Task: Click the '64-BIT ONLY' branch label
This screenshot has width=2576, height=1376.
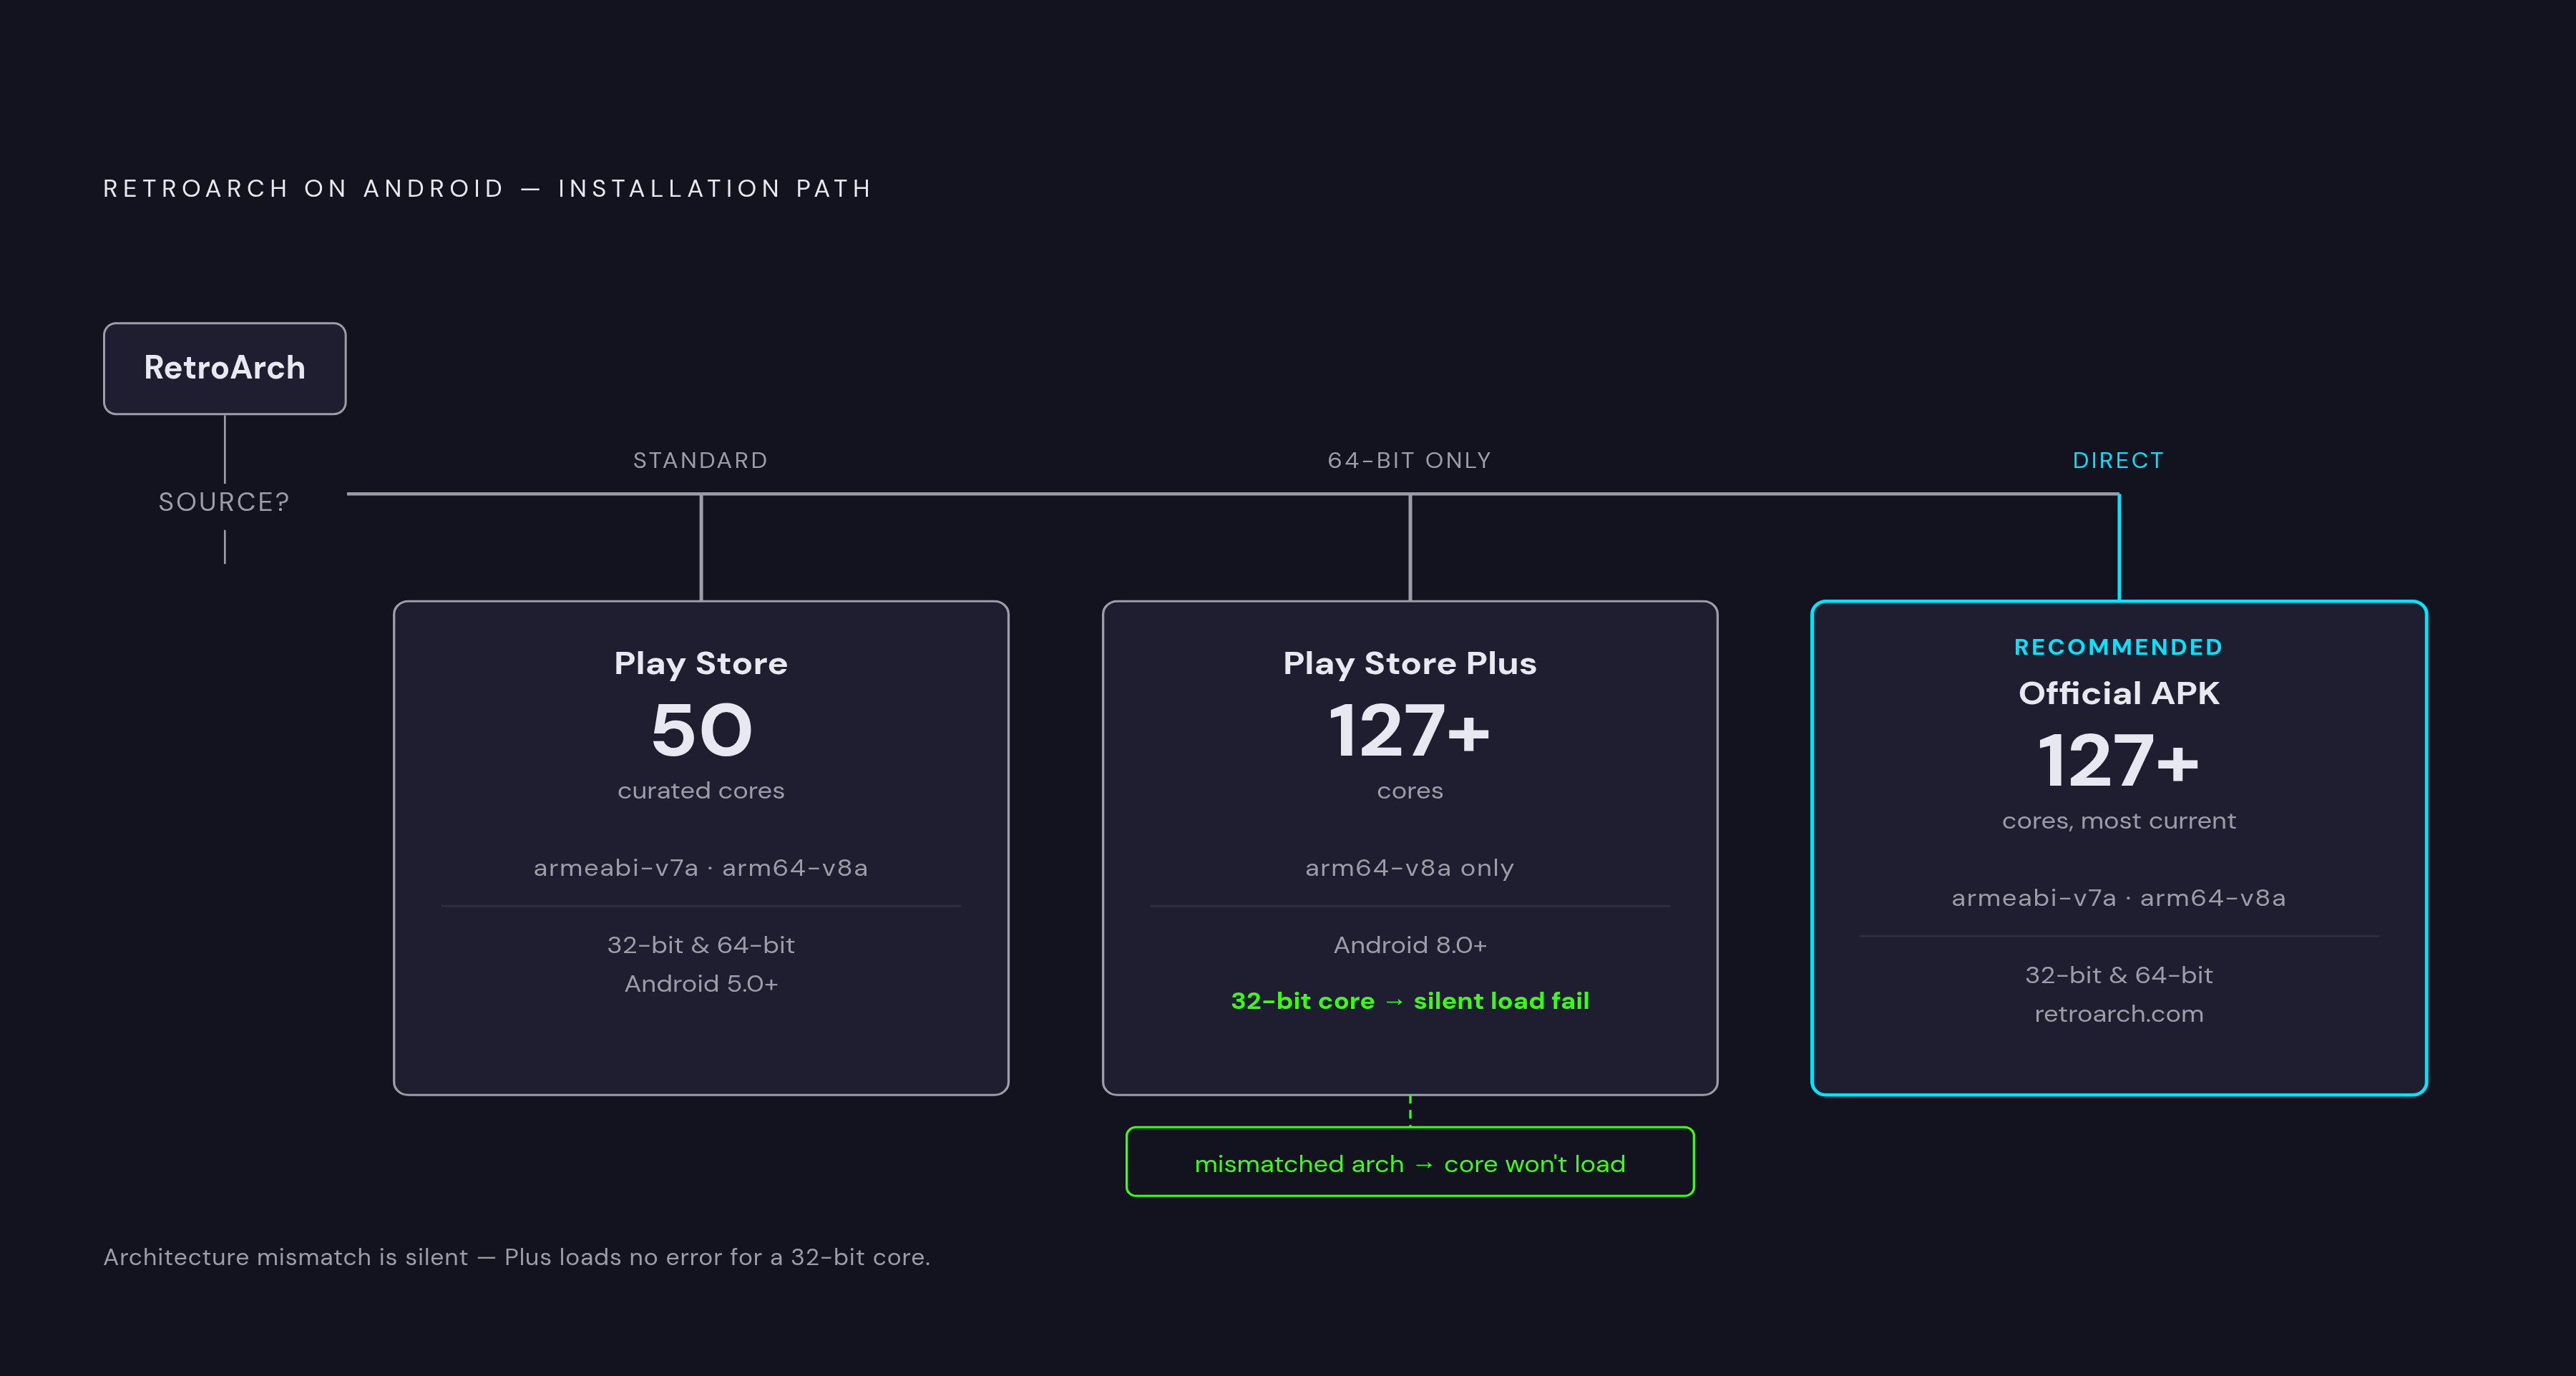Action: (1410, 460)
